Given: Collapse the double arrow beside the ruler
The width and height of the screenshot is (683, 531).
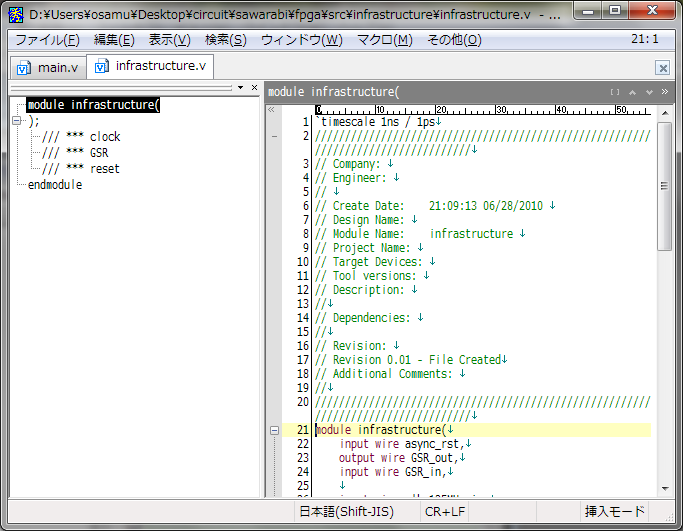Looking at the screenshot, I should (x=272, y=109).
